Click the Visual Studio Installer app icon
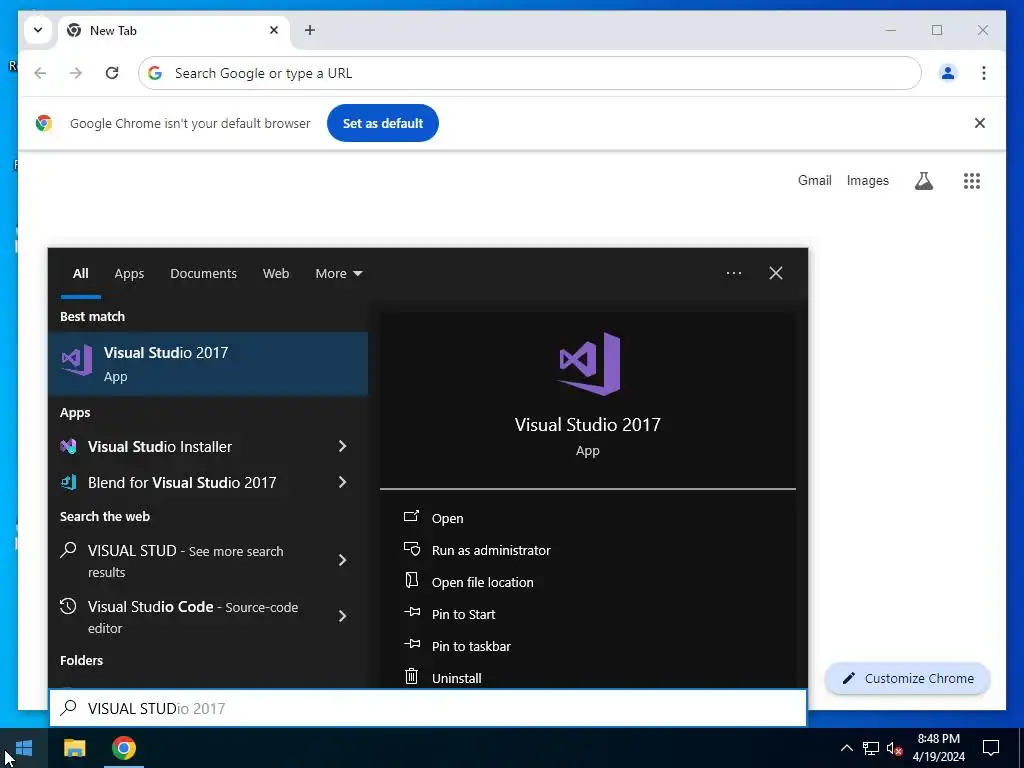The image size is (1024, 768). click(69, 446)
